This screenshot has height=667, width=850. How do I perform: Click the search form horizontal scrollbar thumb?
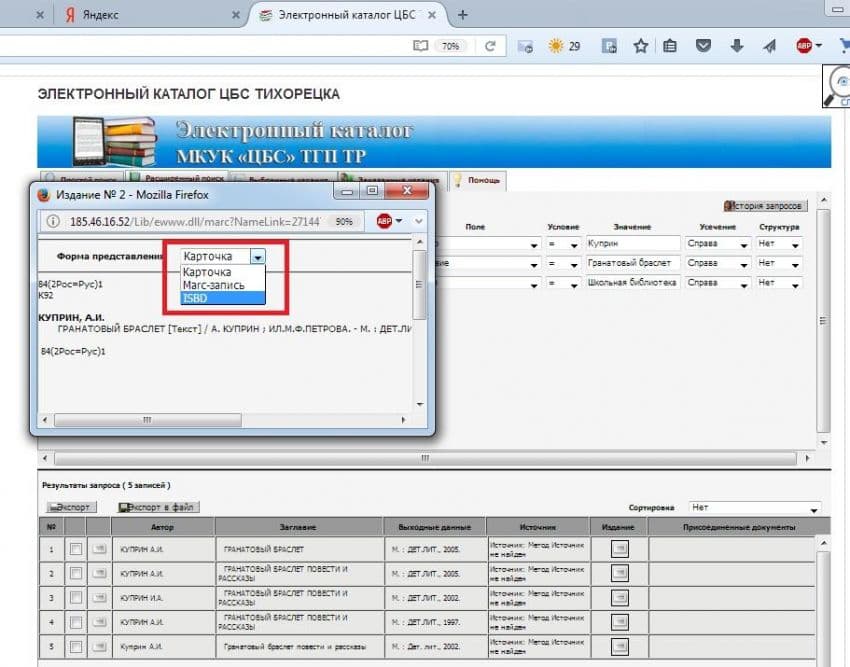pos(425,459)
